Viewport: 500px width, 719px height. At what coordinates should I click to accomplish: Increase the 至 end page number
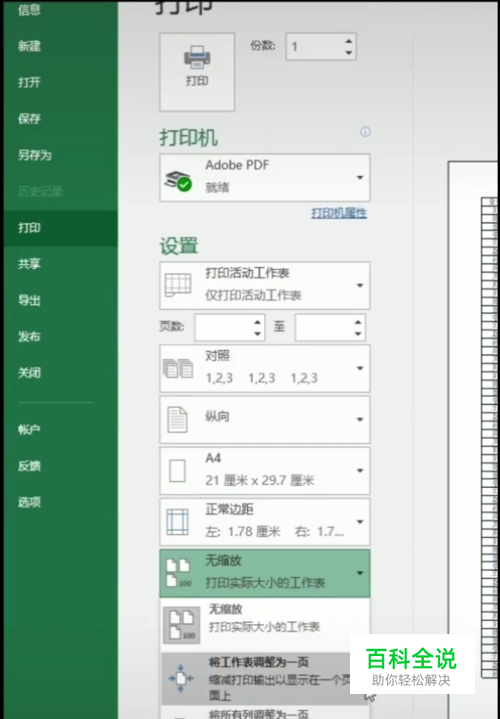coord(358,322)
